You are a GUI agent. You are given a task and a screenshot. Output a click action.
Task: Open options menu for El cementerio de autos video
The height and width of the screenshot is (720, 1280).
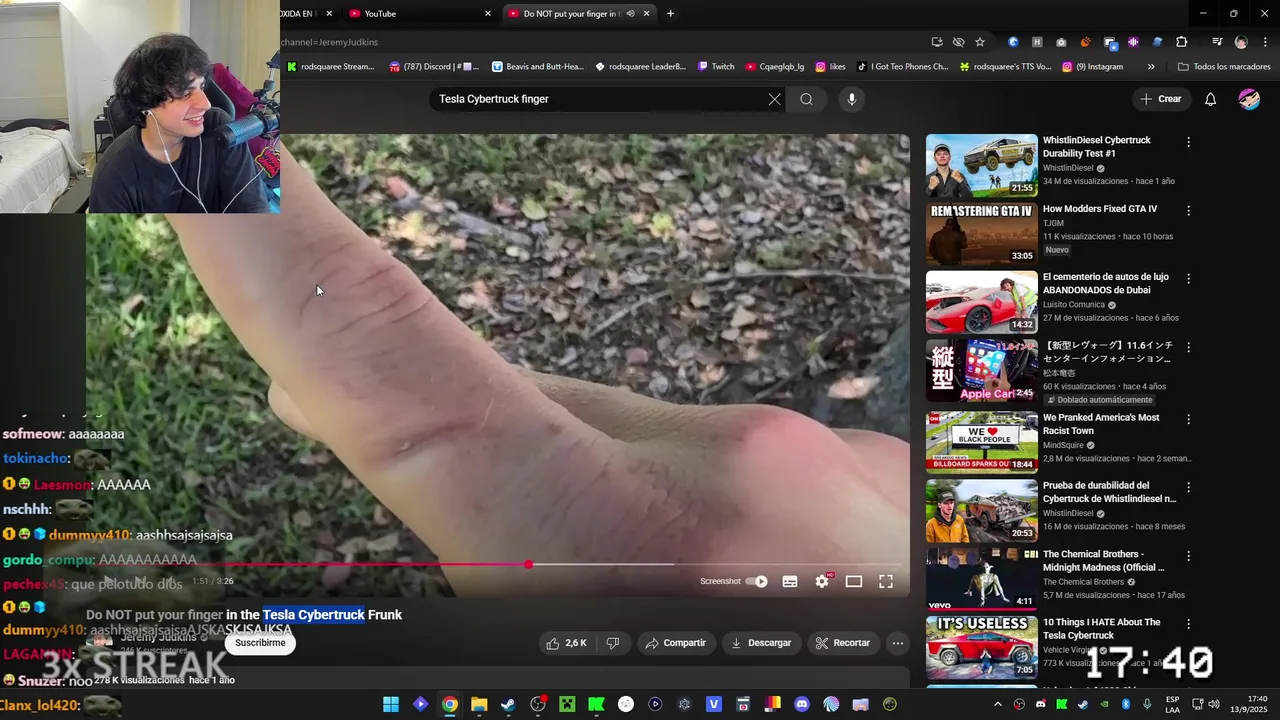coord(1188,278)
